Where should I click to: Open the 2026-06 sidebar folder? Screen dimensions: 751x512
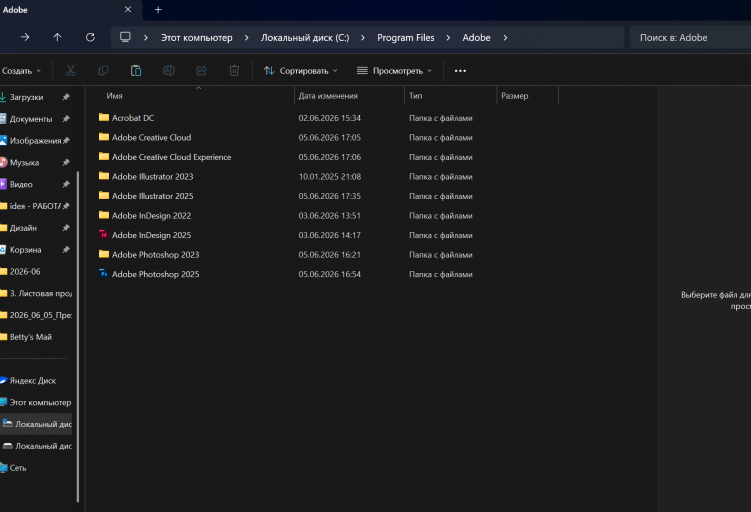click(x=25, y=272)
